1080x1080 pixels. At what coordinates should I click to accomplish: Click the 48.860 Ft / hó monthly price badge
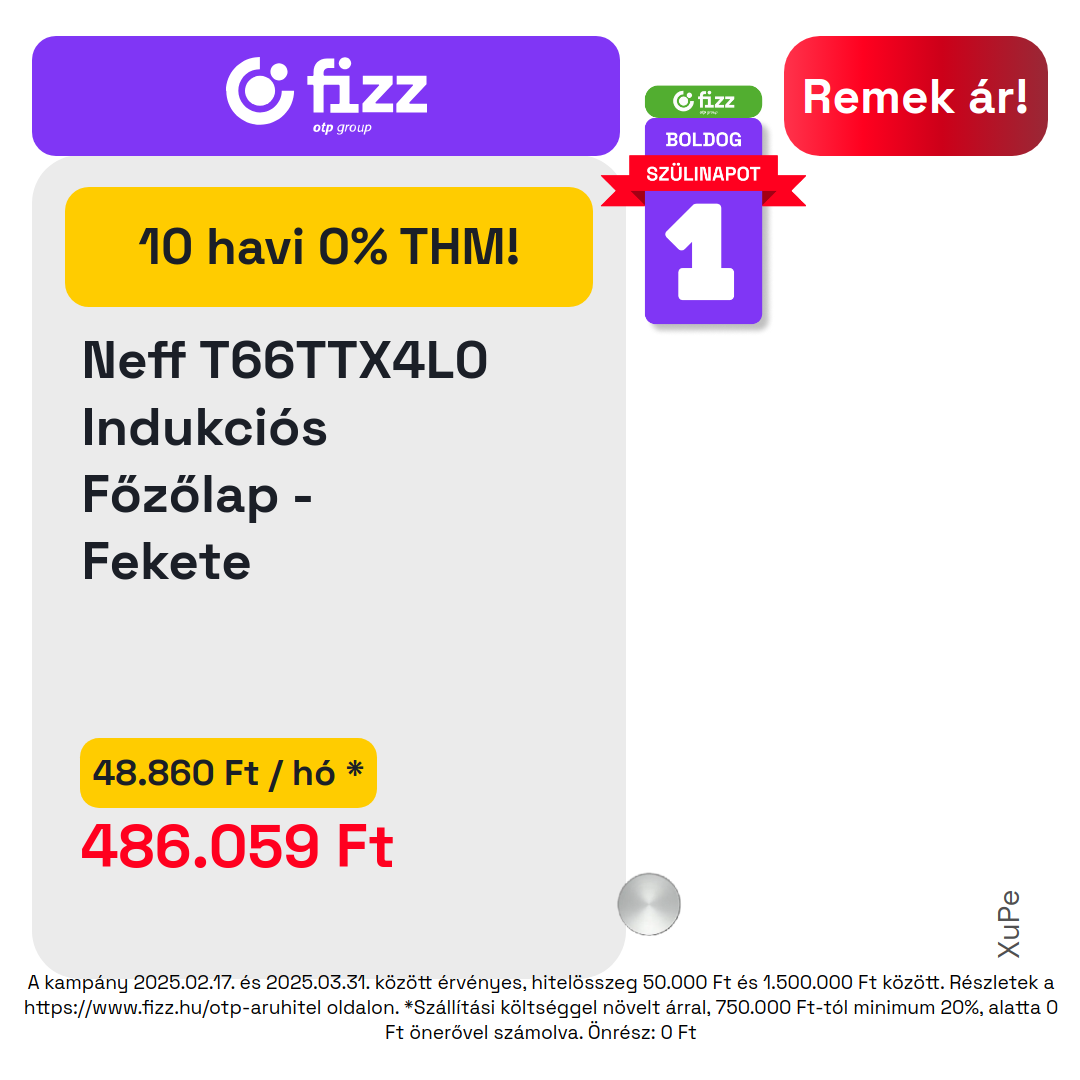(228, 773)
